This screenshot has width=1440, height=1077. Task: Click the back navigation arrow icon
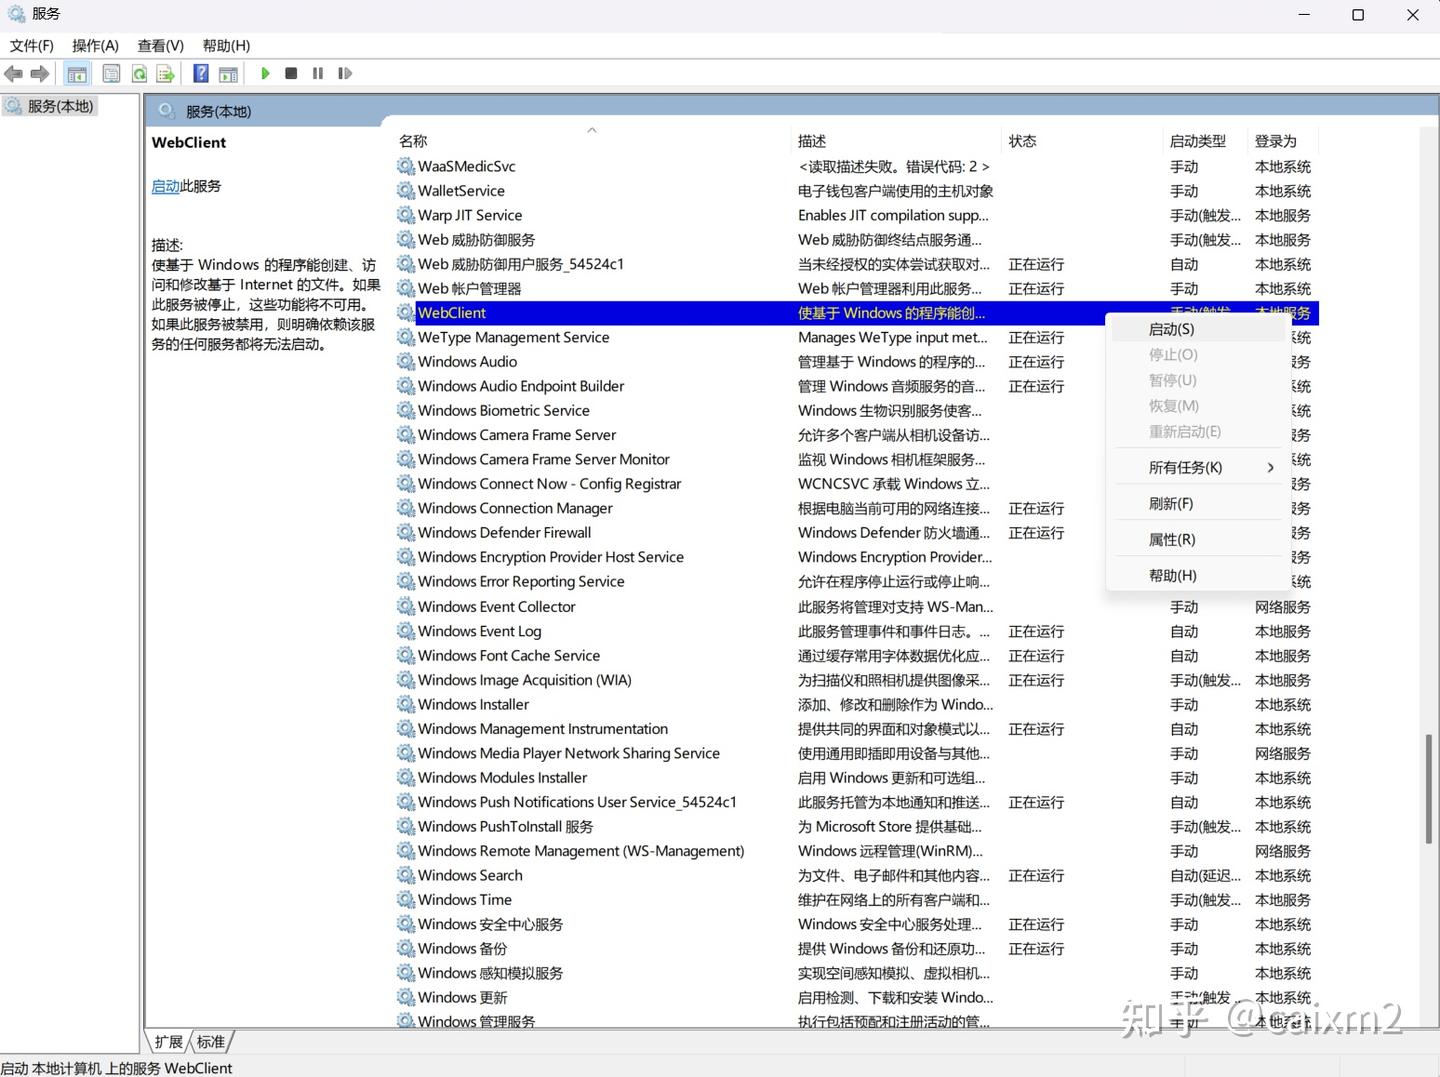(13, 73)
